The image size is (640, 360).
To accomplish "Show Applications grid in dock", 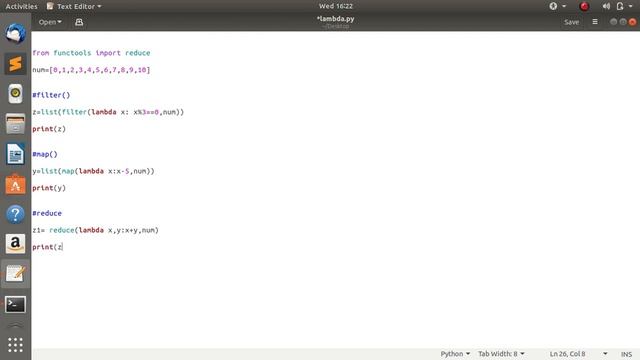I will 16,345.
